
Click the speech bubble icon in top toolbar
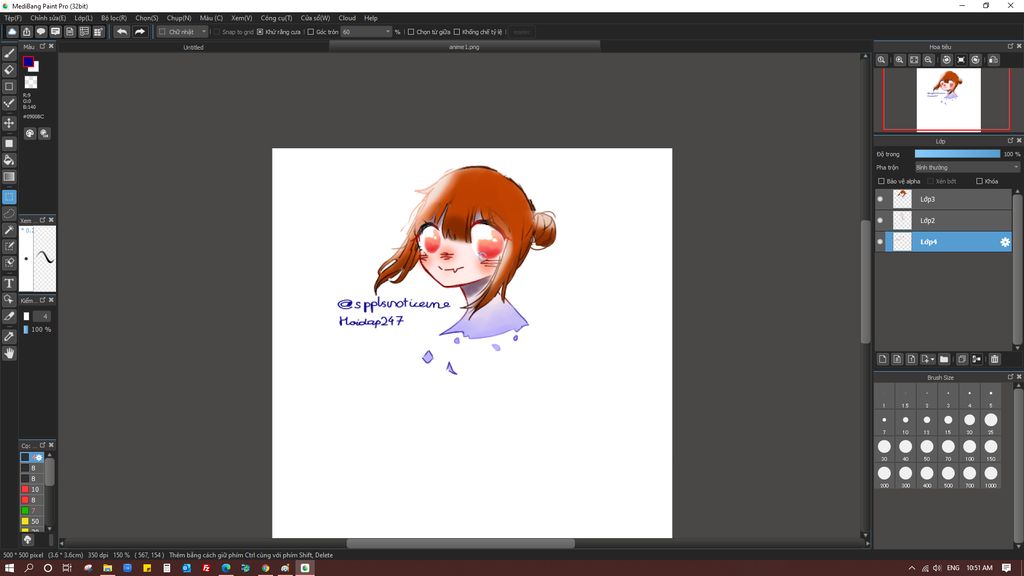click(x=41, y=31)
